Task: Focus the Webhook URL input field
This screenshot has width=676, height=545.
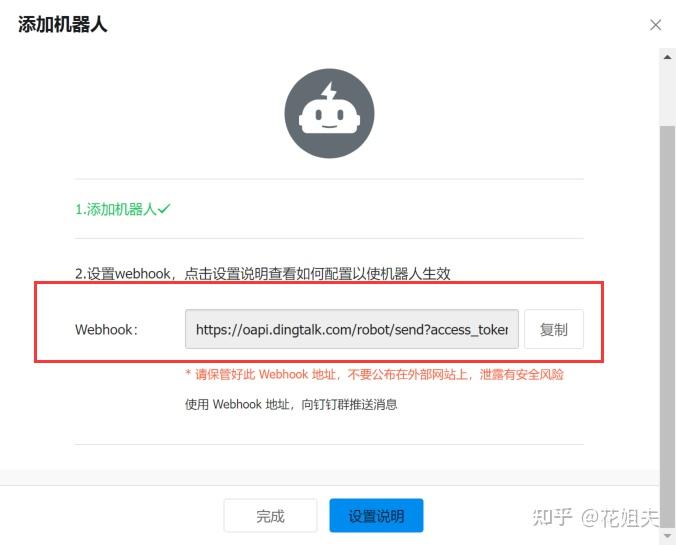Action: click(x=352, y=329)
